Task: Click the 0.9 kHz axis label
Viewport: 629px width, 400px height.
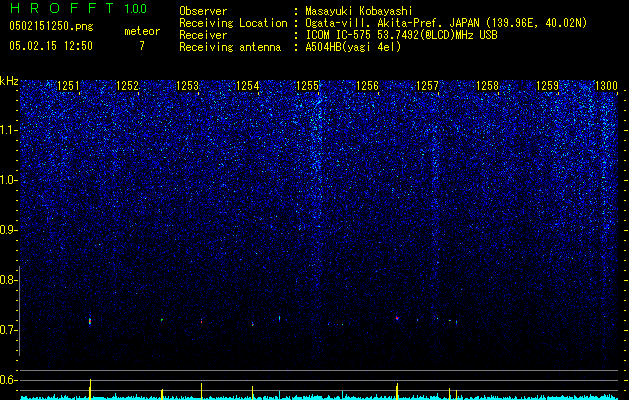Action: (x=7, y=230)
